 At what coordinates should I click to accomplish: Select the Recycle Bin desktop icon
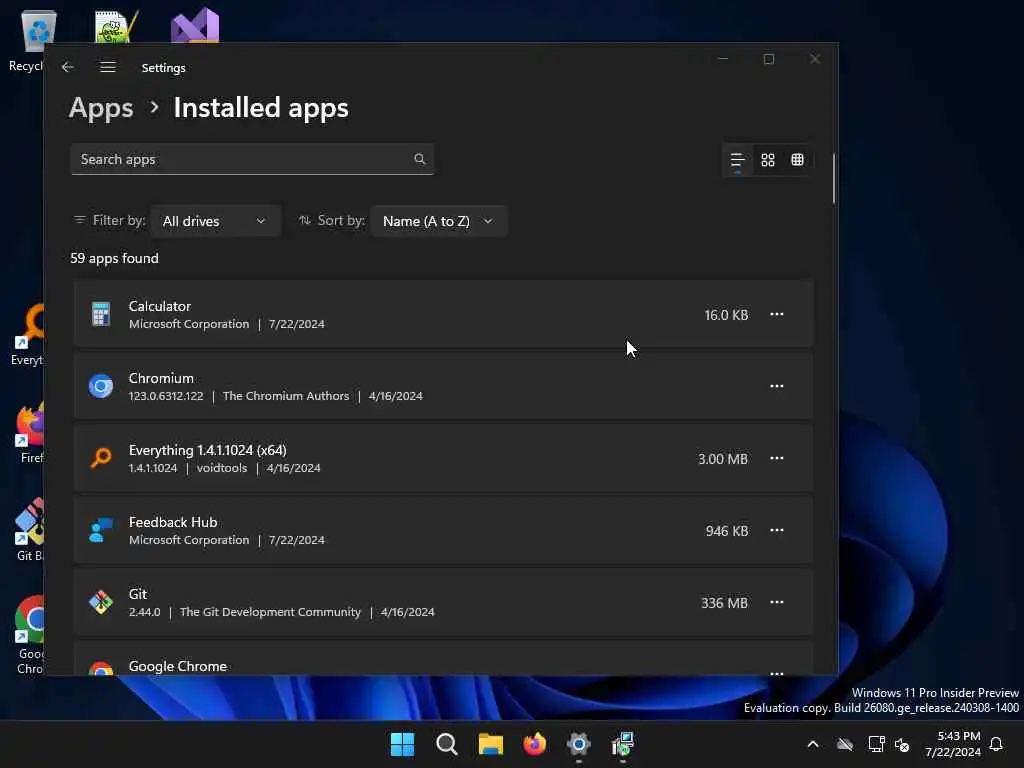click(x=27, y=40)
